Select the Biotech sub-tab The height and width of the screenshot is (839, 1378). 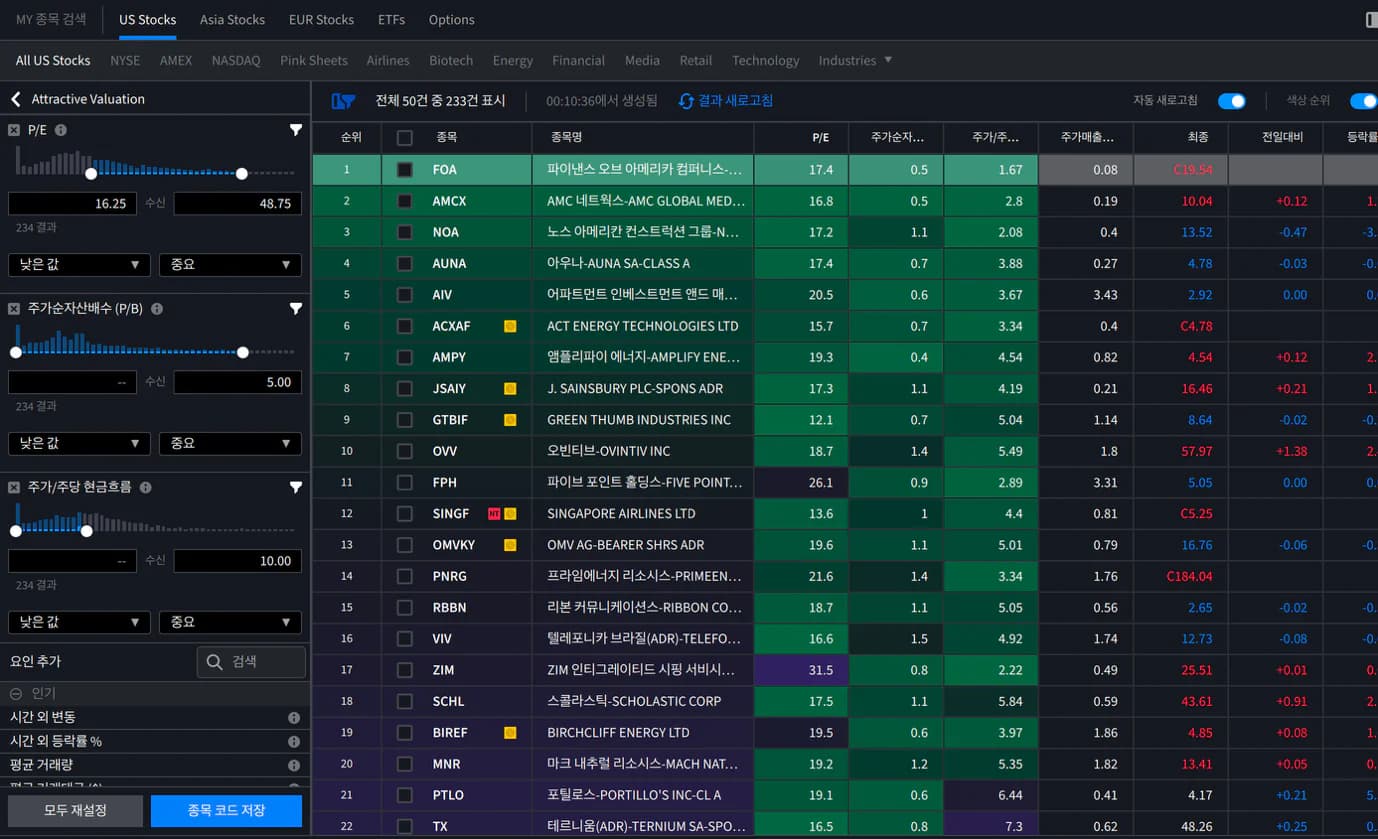451,60
